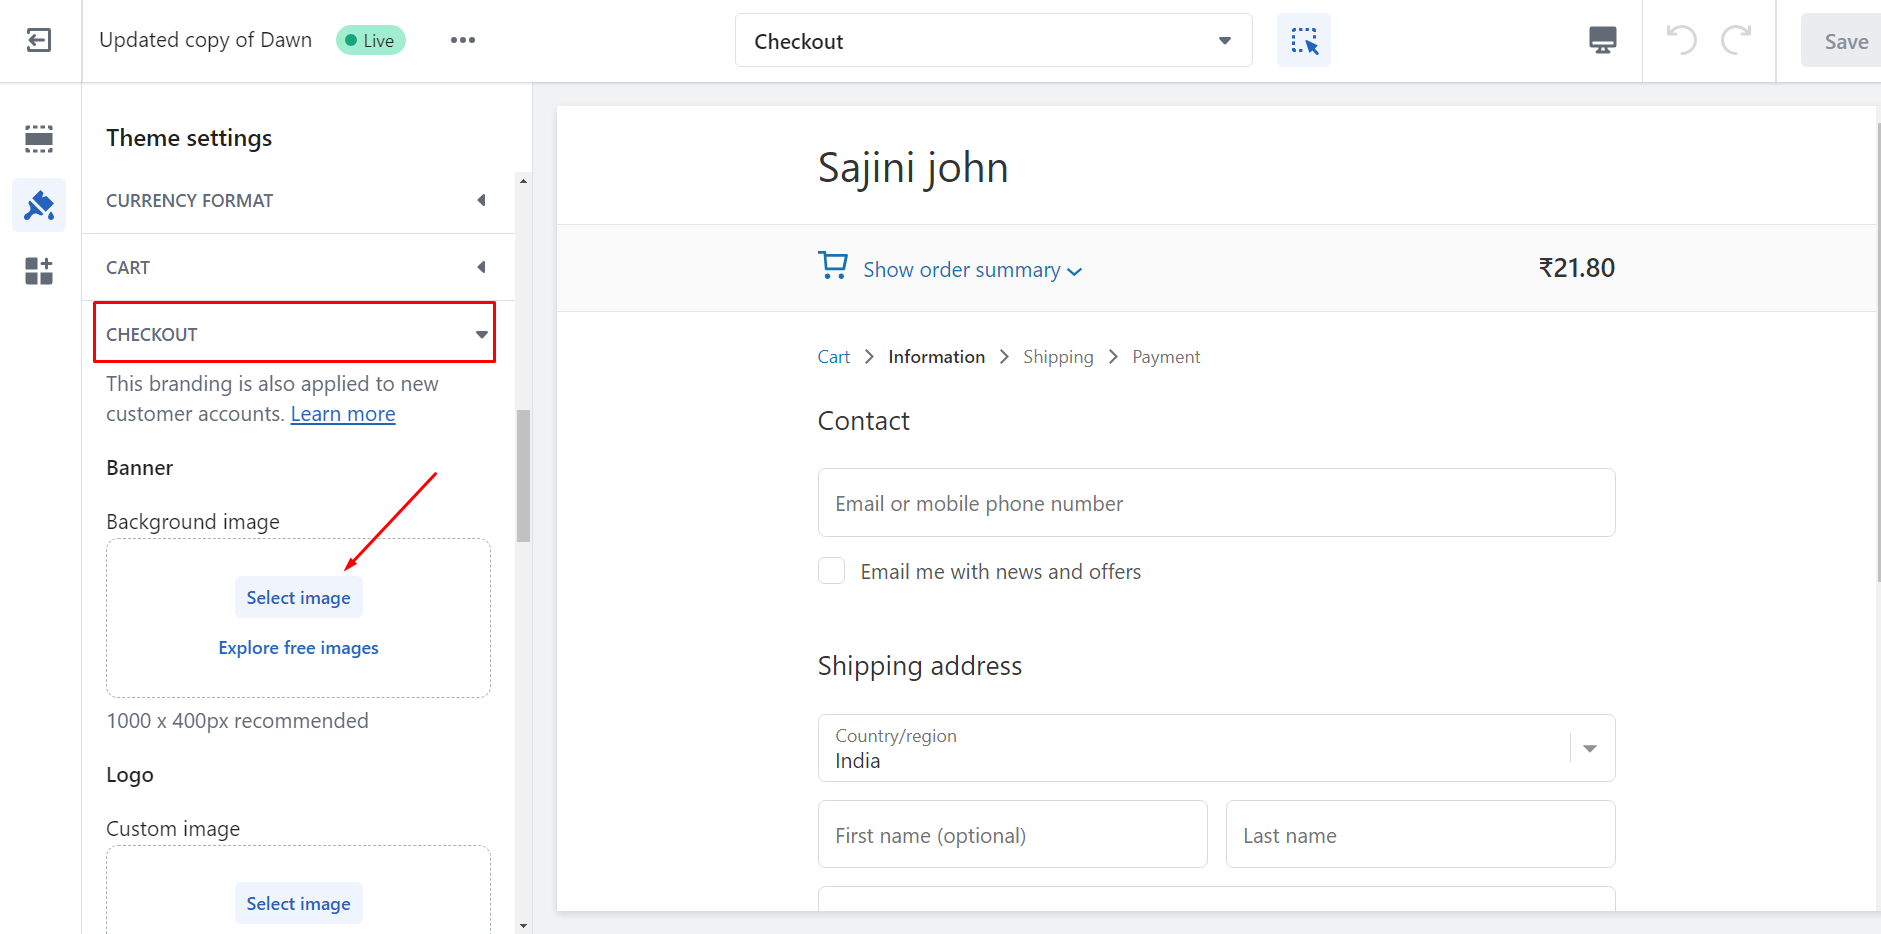This screenshot has width=1881, height=934.
Task: Open the Sections panel icon
Action: point(39,138)
